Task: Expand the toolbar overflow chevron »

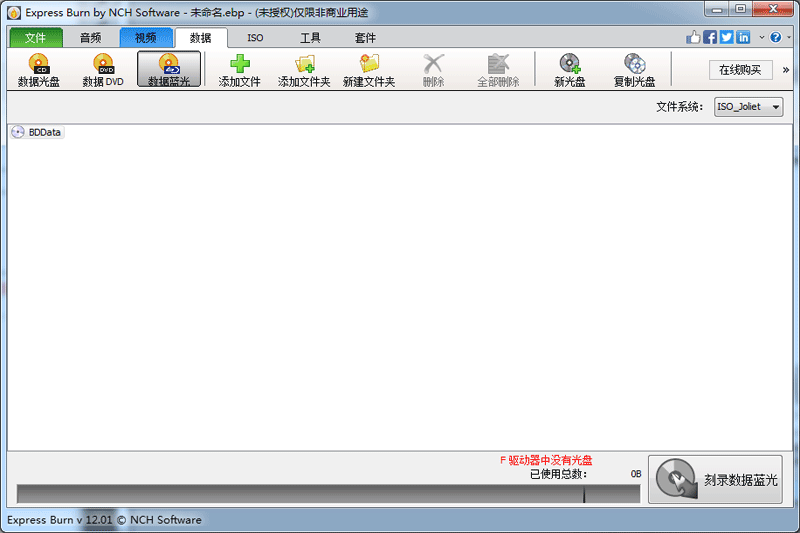Action: click(x=786, y=70)
